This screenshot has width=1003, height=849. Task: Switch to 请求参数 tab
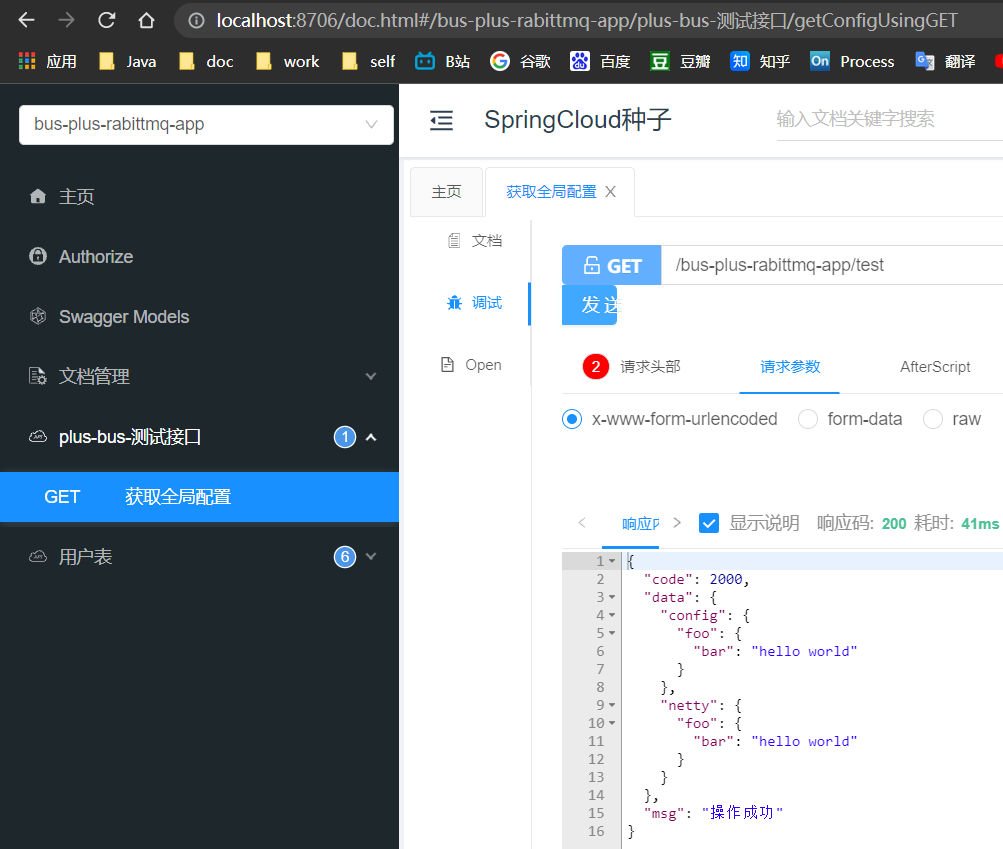tap(790, 367)
